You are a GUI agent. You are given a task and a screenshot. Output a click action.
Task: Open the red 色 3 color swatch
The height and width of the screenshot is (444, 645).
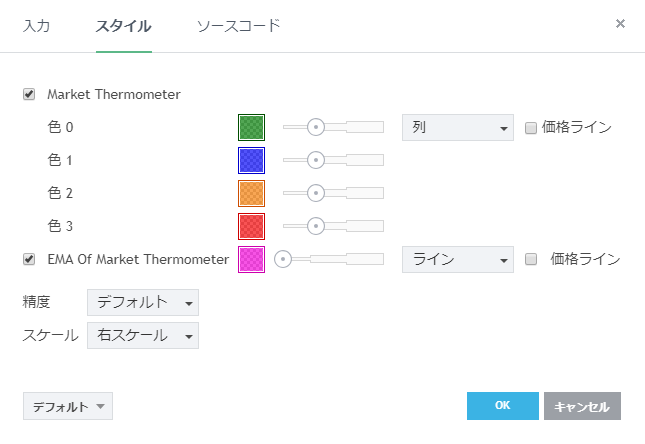251,226
